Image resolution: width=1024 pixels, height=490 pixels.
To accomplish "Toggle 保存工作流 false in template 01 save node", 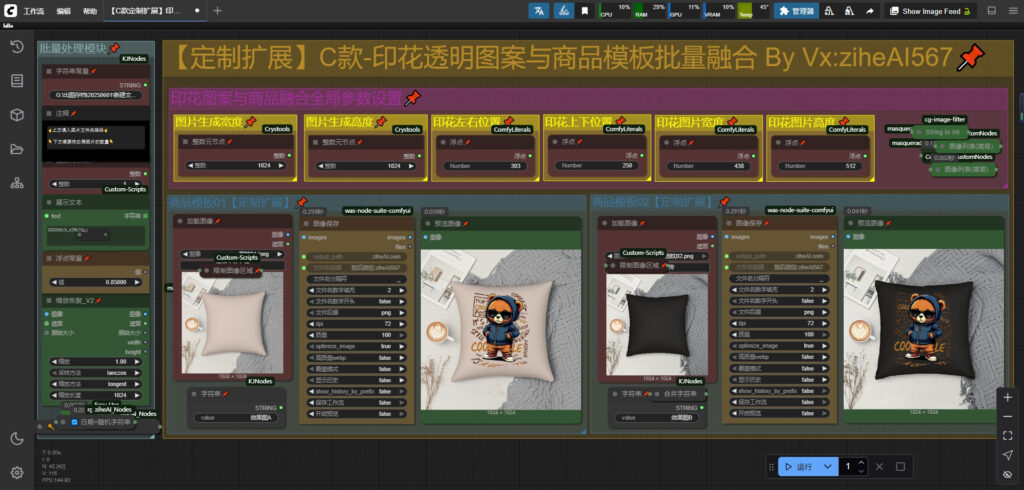I will pos(357,402).
